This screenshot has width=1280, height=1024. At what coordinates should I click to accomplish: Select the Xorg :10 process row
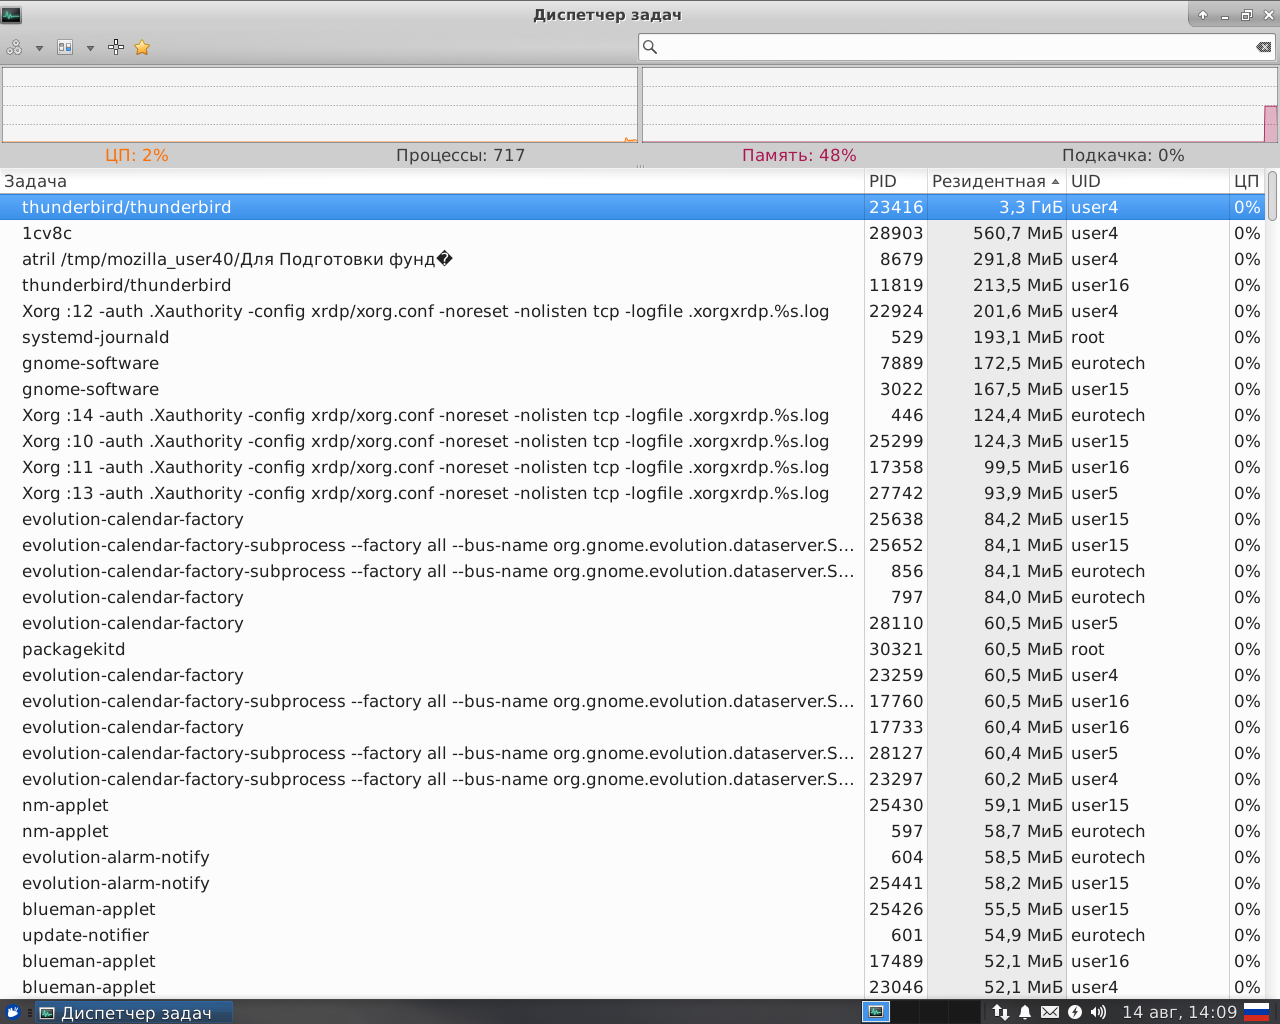coord(632,441)
